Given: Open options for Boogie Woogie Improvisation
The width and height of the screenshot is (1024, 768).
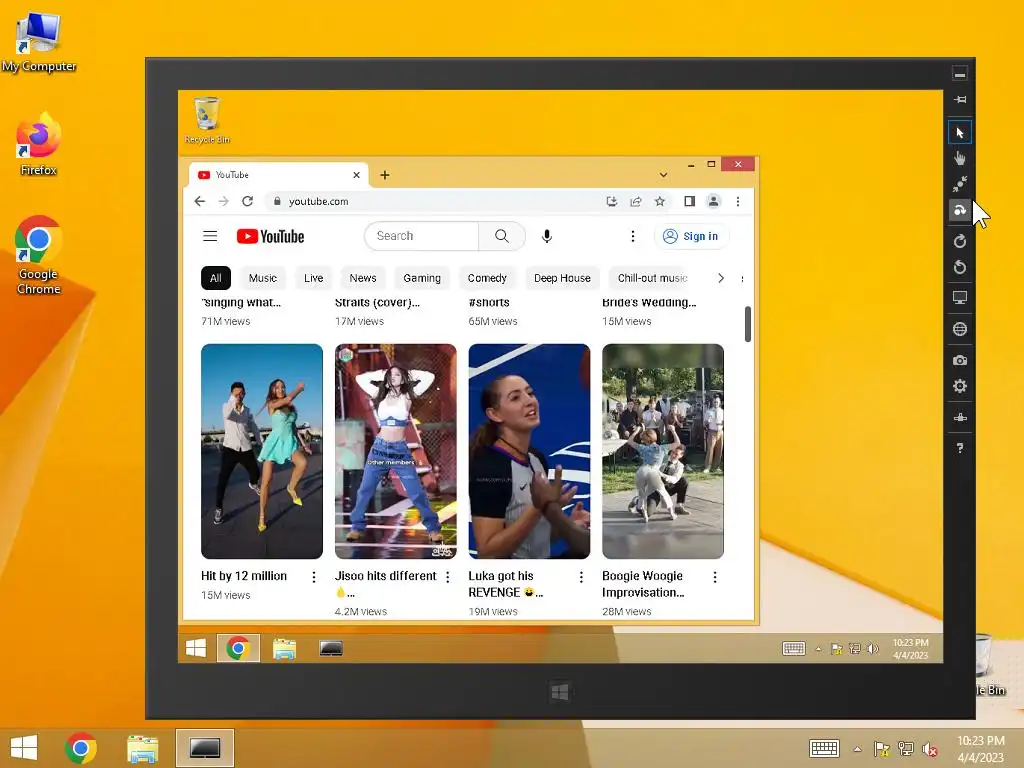Looking at the screenshot, I should pyautogui.click(x=715, y=577).
